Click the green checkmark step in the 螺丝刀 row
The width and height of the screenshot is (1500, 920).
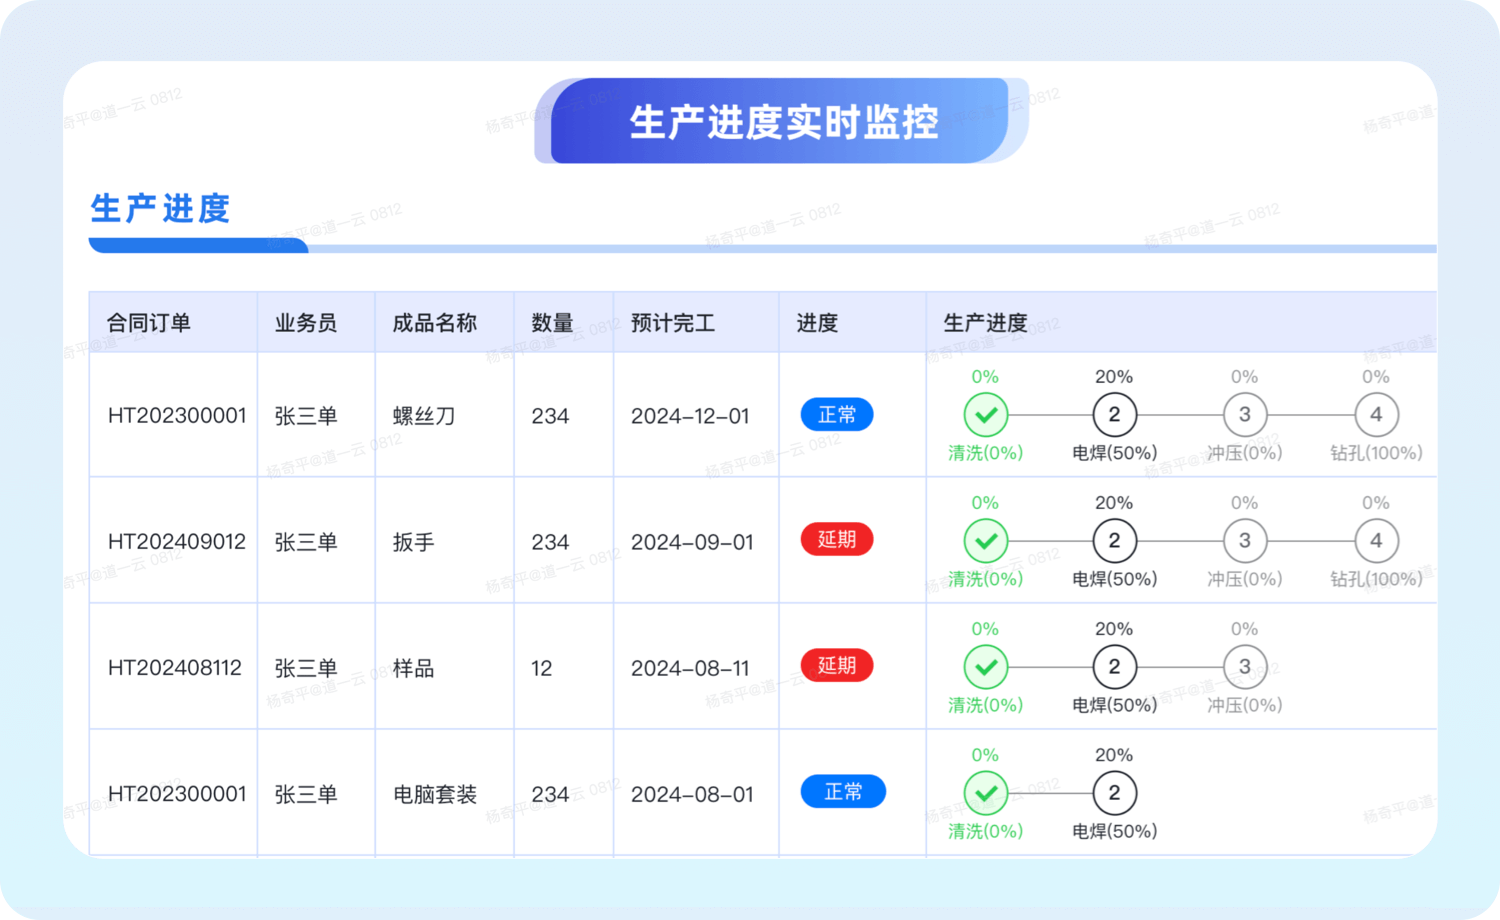(x=985, y=415)
